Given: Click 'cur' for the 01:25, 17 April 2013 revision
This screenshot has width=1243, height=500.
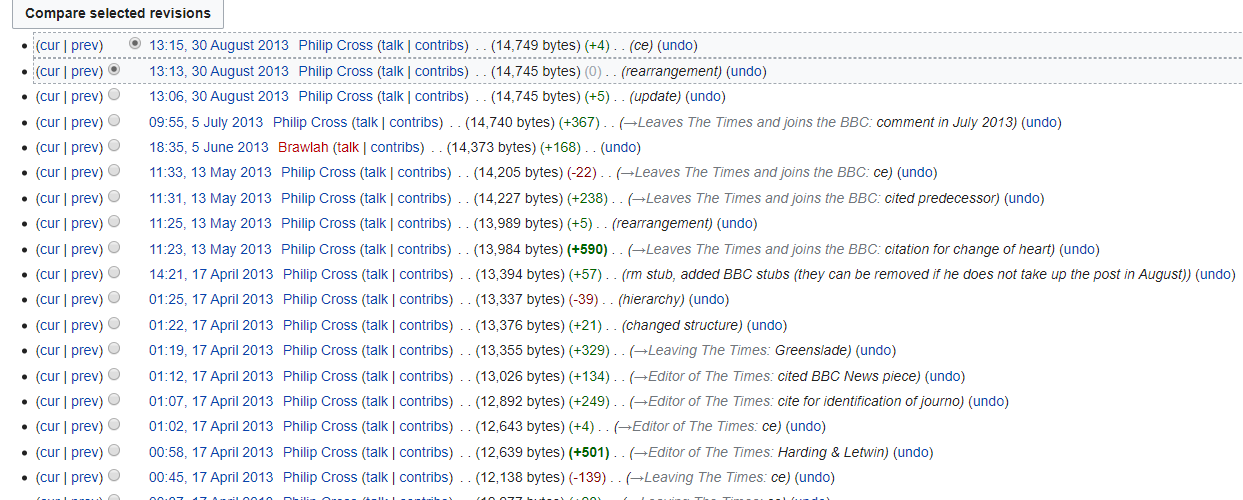Looking at the screenshot, I should click(x=49, y=299).
